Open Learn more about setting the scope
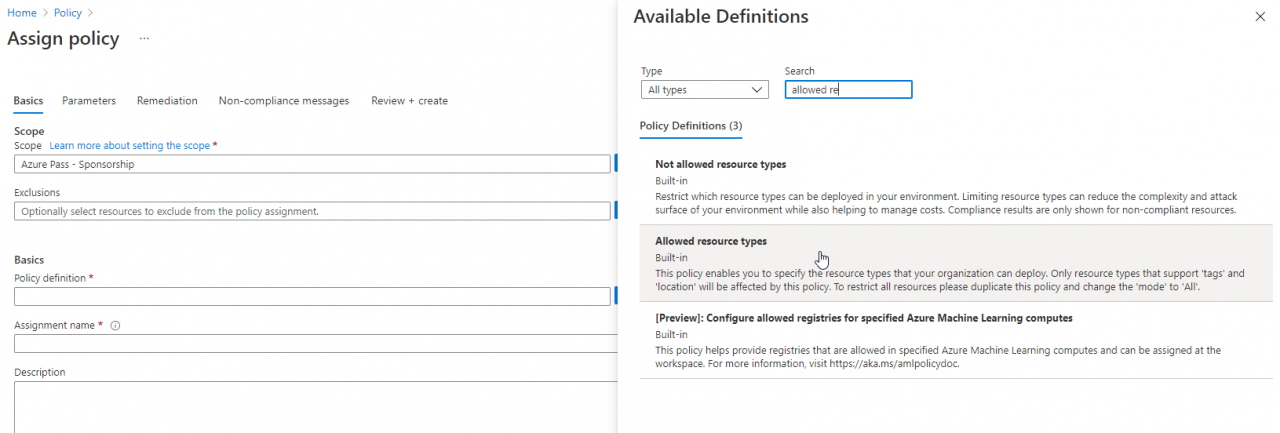This screenshot has width=1280, height=433. pos(129,146)
